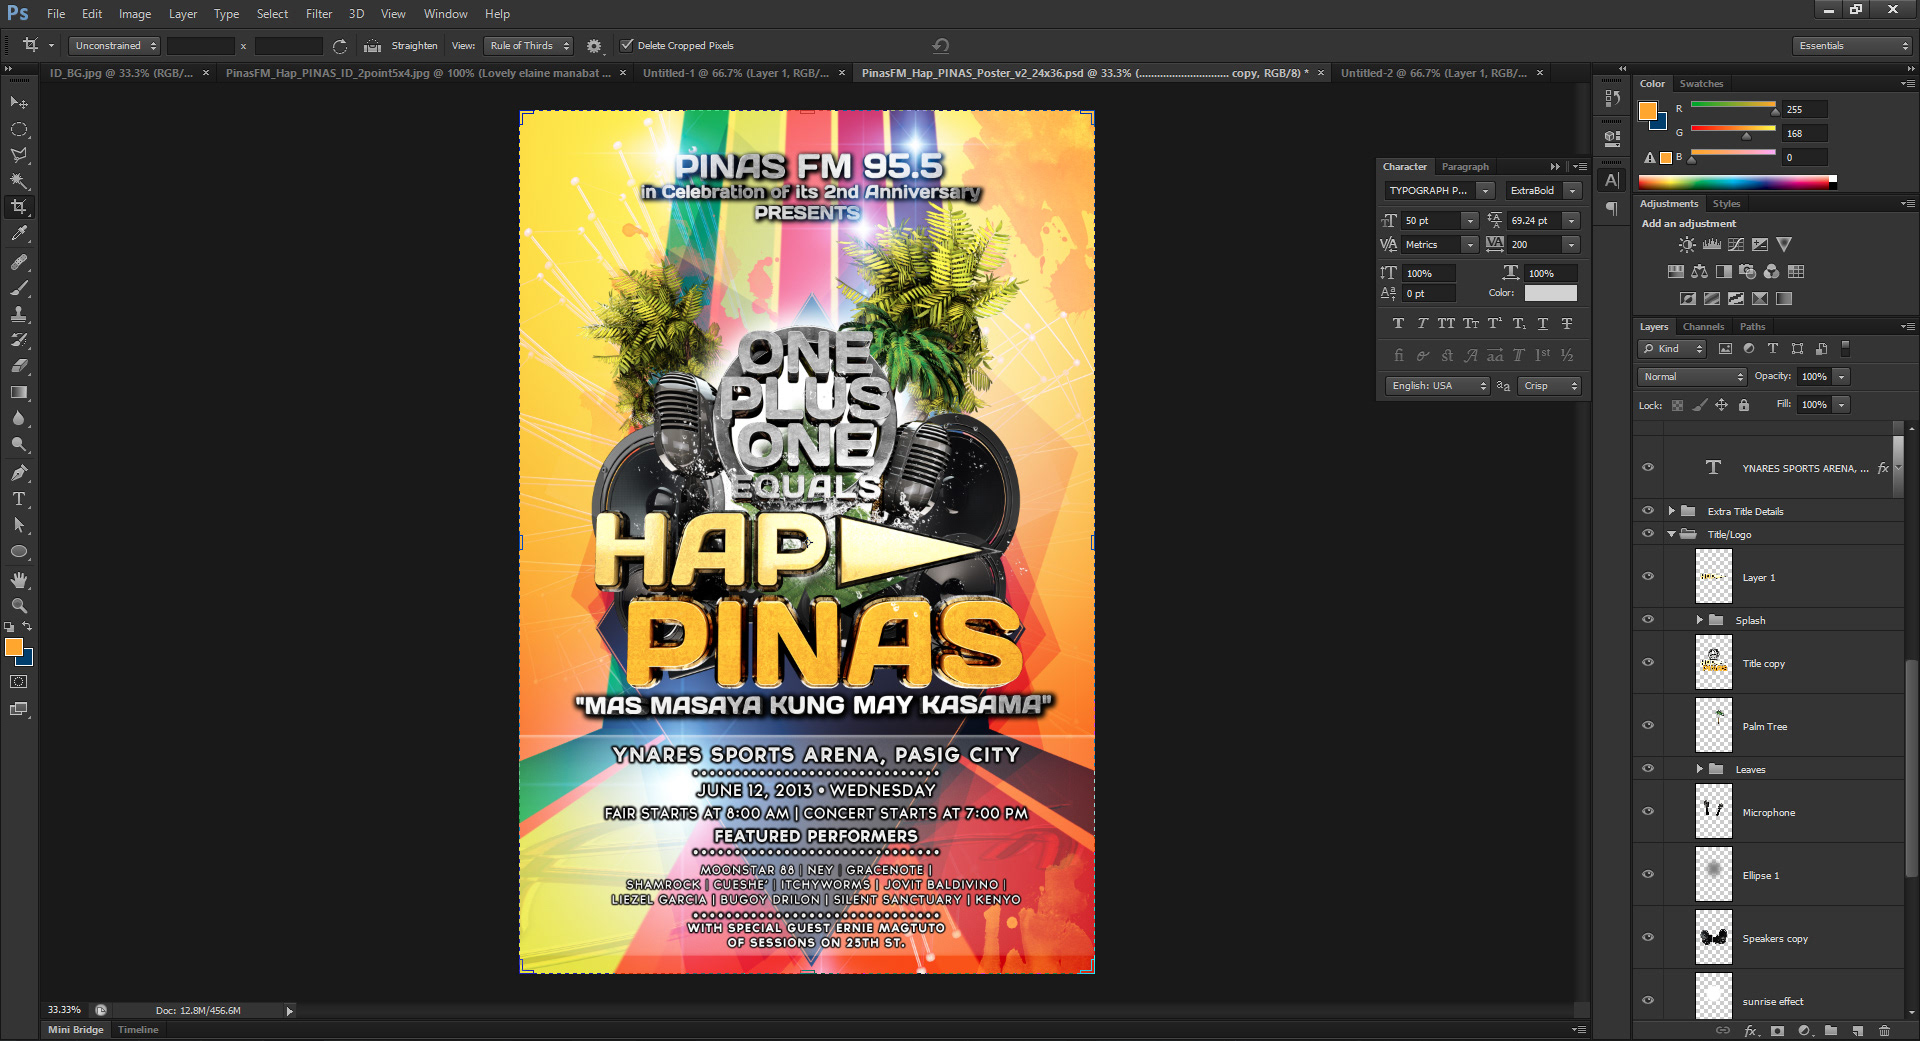Image resolution: width=1920 pixels, height=1041 pixels.
Task: Switch to the Channels tab
Action: (1703, 327)
